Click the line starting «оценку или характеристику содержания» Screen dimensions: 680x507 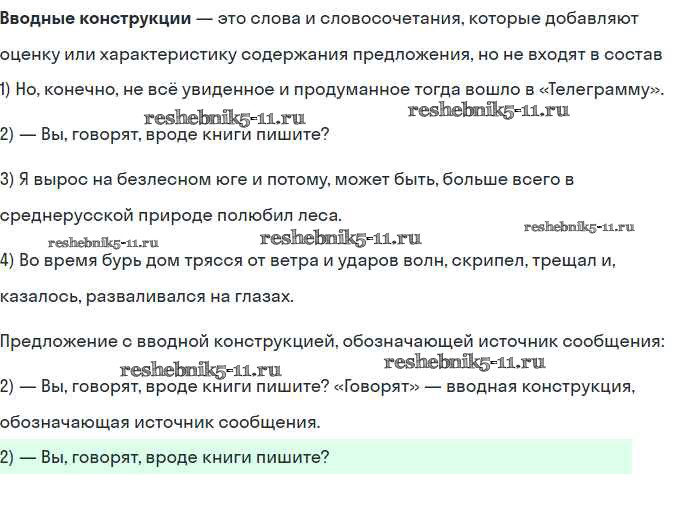pos(330,54)
